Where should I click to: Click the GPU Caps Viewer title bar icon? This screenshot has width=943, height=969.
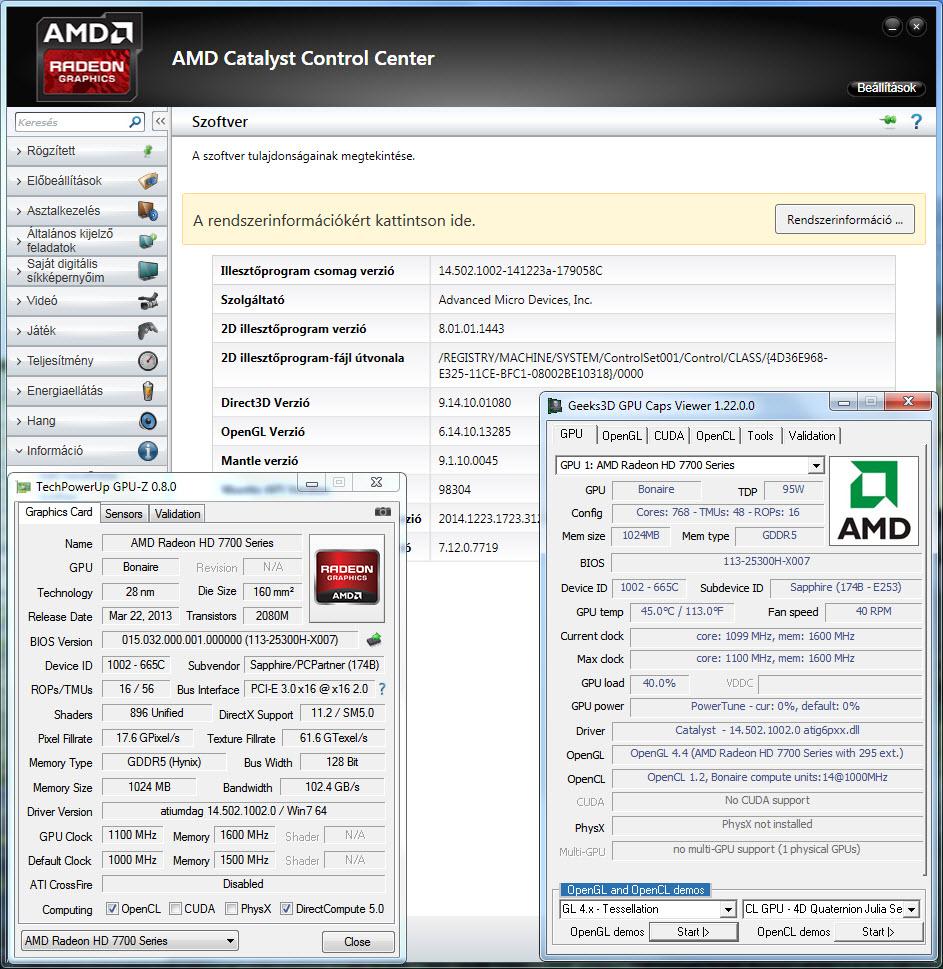tap(555, 405)
